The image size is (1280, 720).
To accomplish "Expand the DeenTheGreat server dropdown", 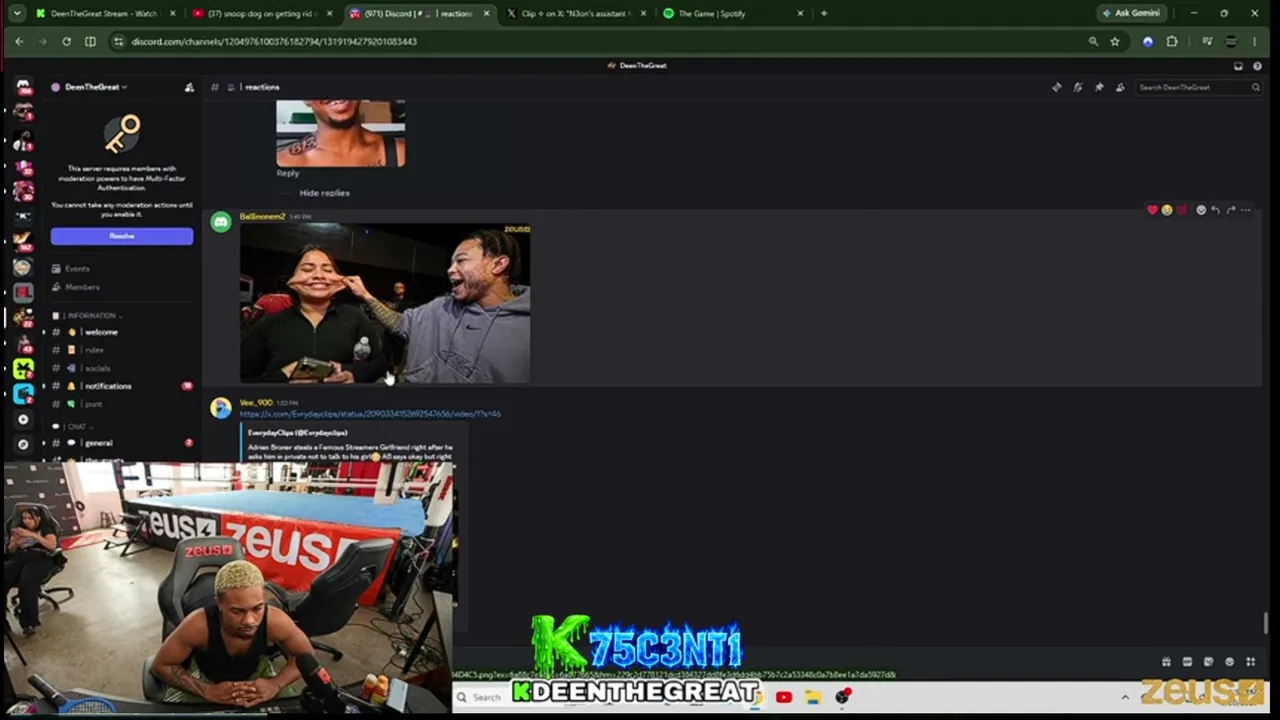I will tap(92, 87).
